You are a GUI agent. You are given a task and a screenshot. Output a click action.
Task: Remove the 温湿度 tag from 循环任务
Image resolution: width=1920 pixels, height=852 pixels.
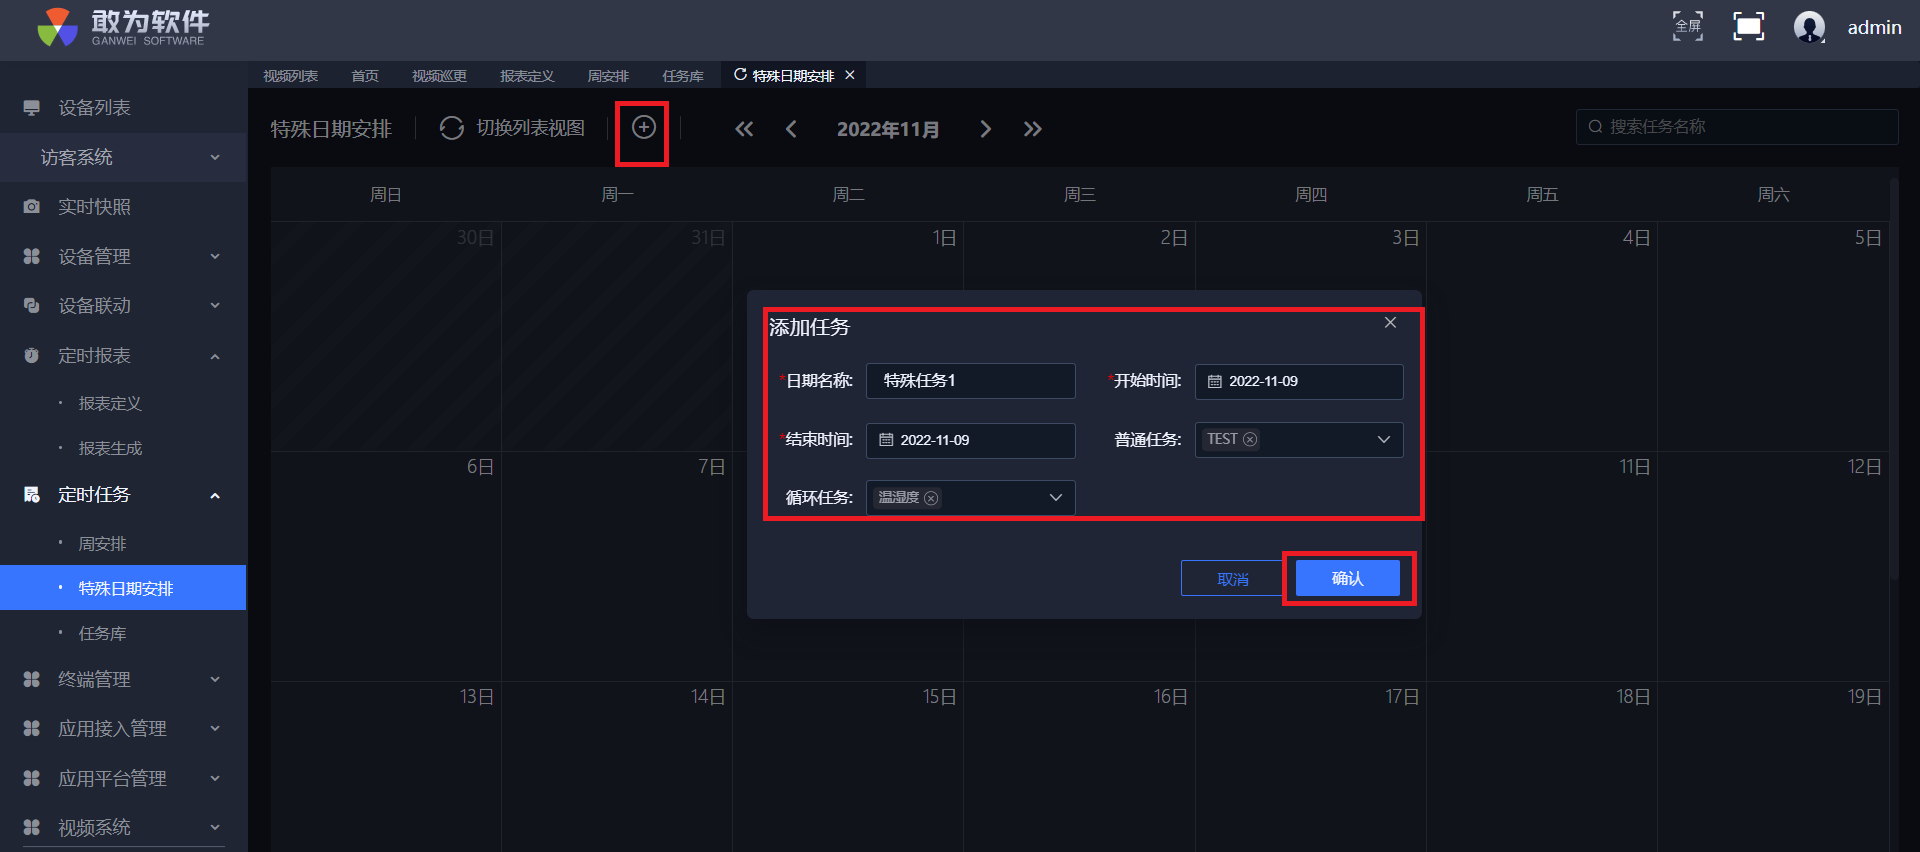[x=931, y=498]
